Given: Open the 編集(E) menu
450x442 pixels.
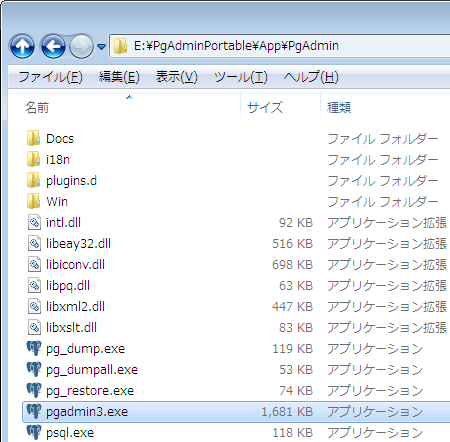Looking at the screenshot, I should (119, 77).
